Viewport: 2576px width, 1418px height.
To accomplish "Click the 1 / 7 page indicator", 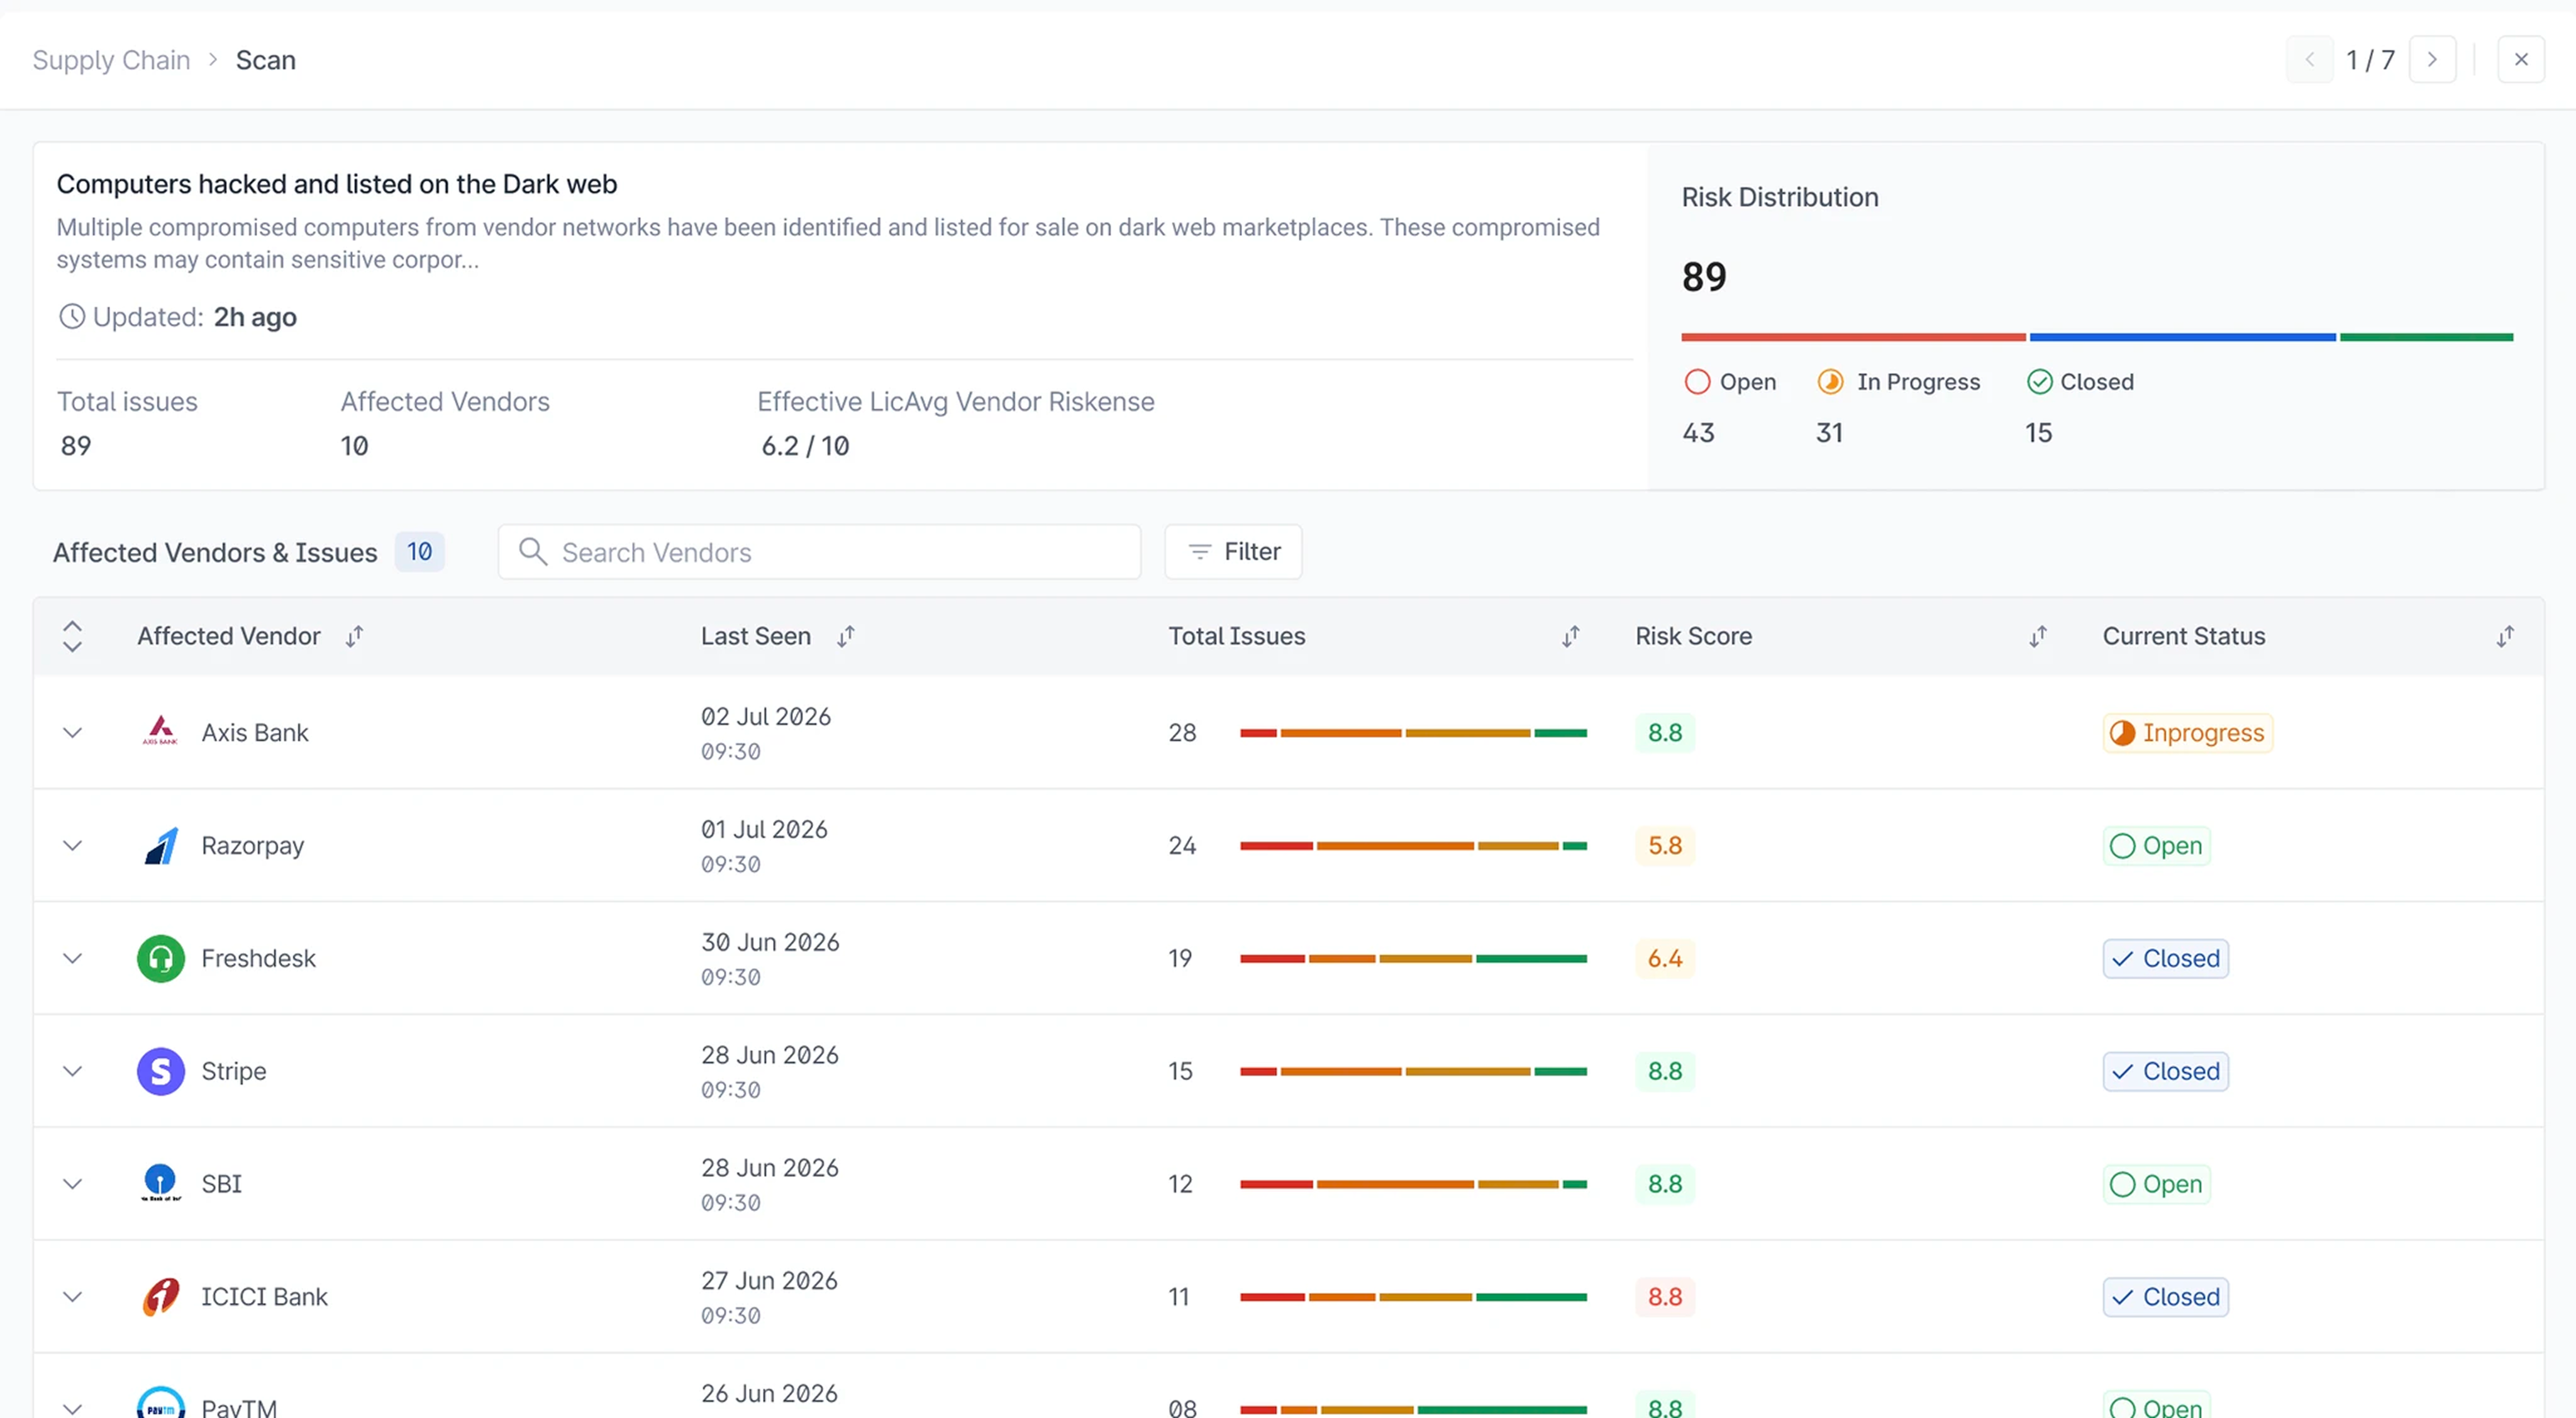I will tap(2371, 60).
